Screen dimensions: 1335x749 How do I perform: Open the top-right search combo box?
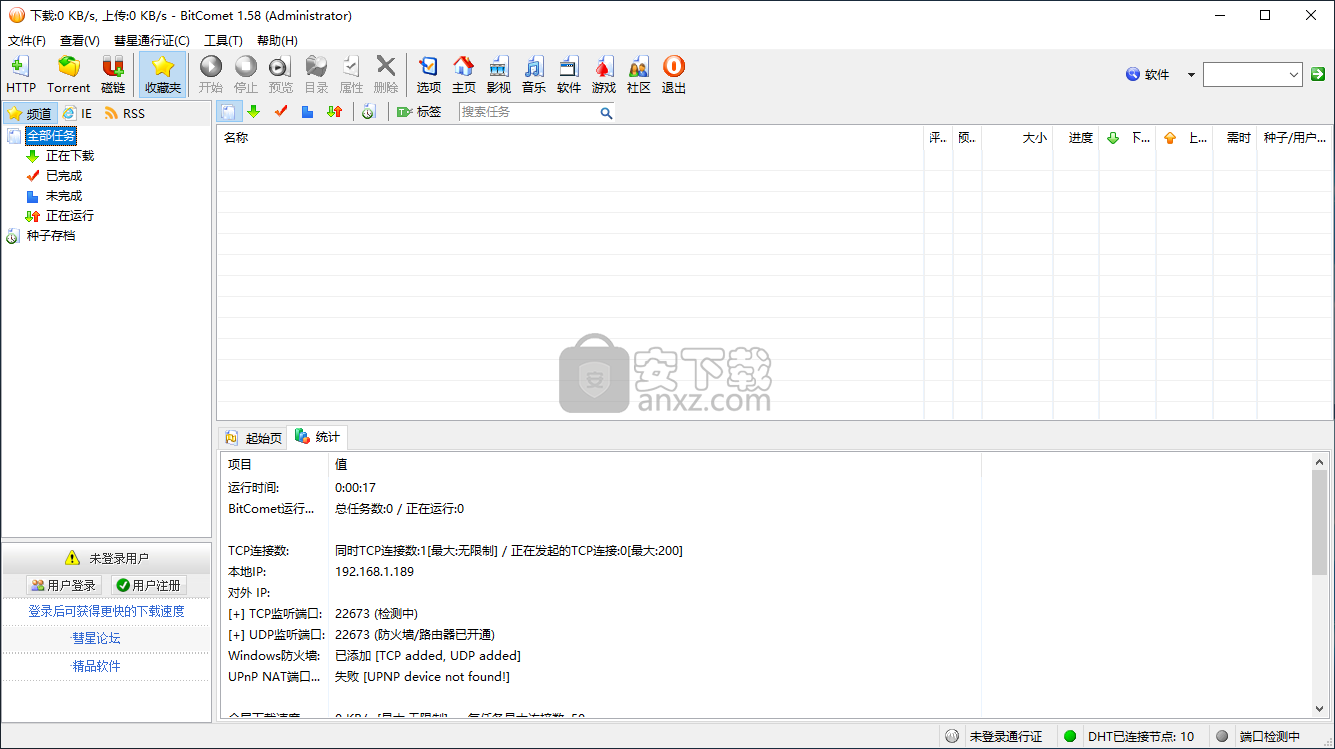pos(1252,75)
